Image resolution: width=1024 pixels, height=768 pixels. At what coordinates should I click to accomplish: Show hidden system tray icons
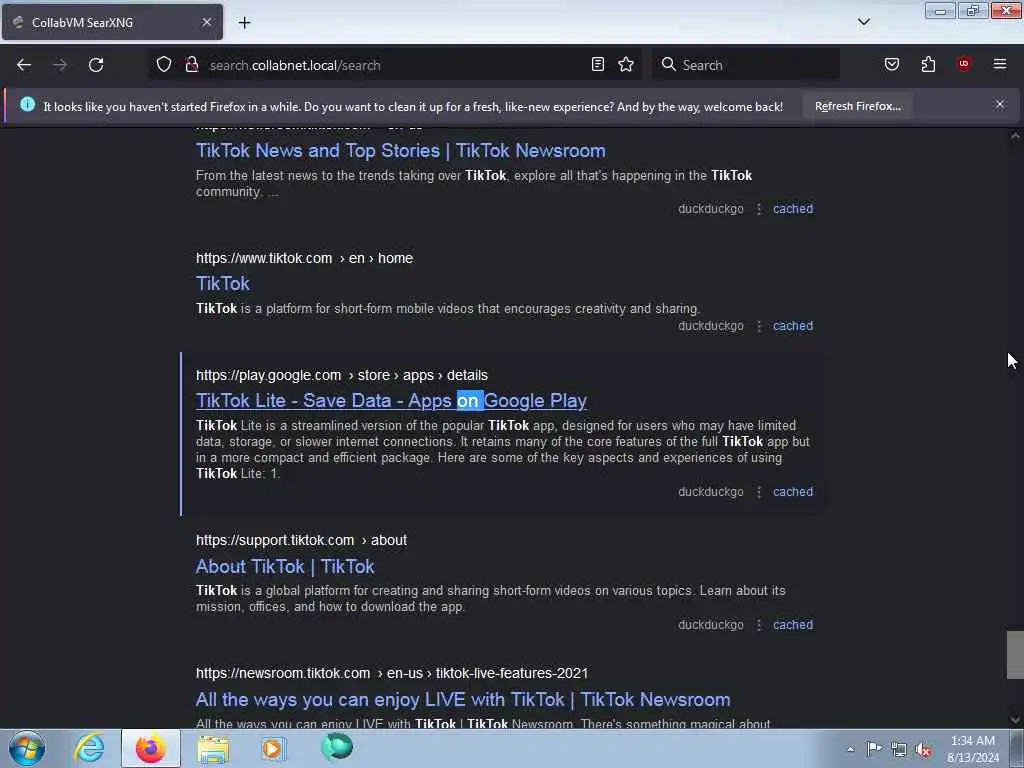[850, 749]
